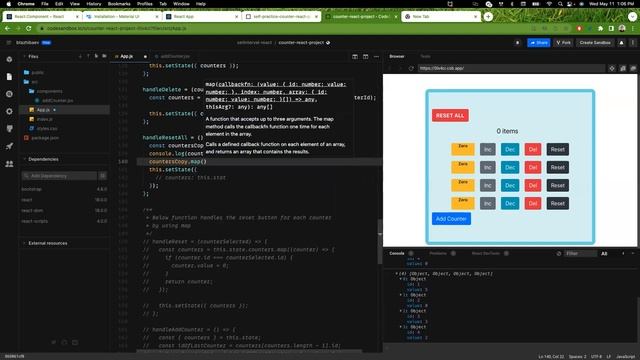Screen dimensions: 640x360
Task: Click the Sandbox Info icon atop the sidebar
Action: [x=9, y=60]
